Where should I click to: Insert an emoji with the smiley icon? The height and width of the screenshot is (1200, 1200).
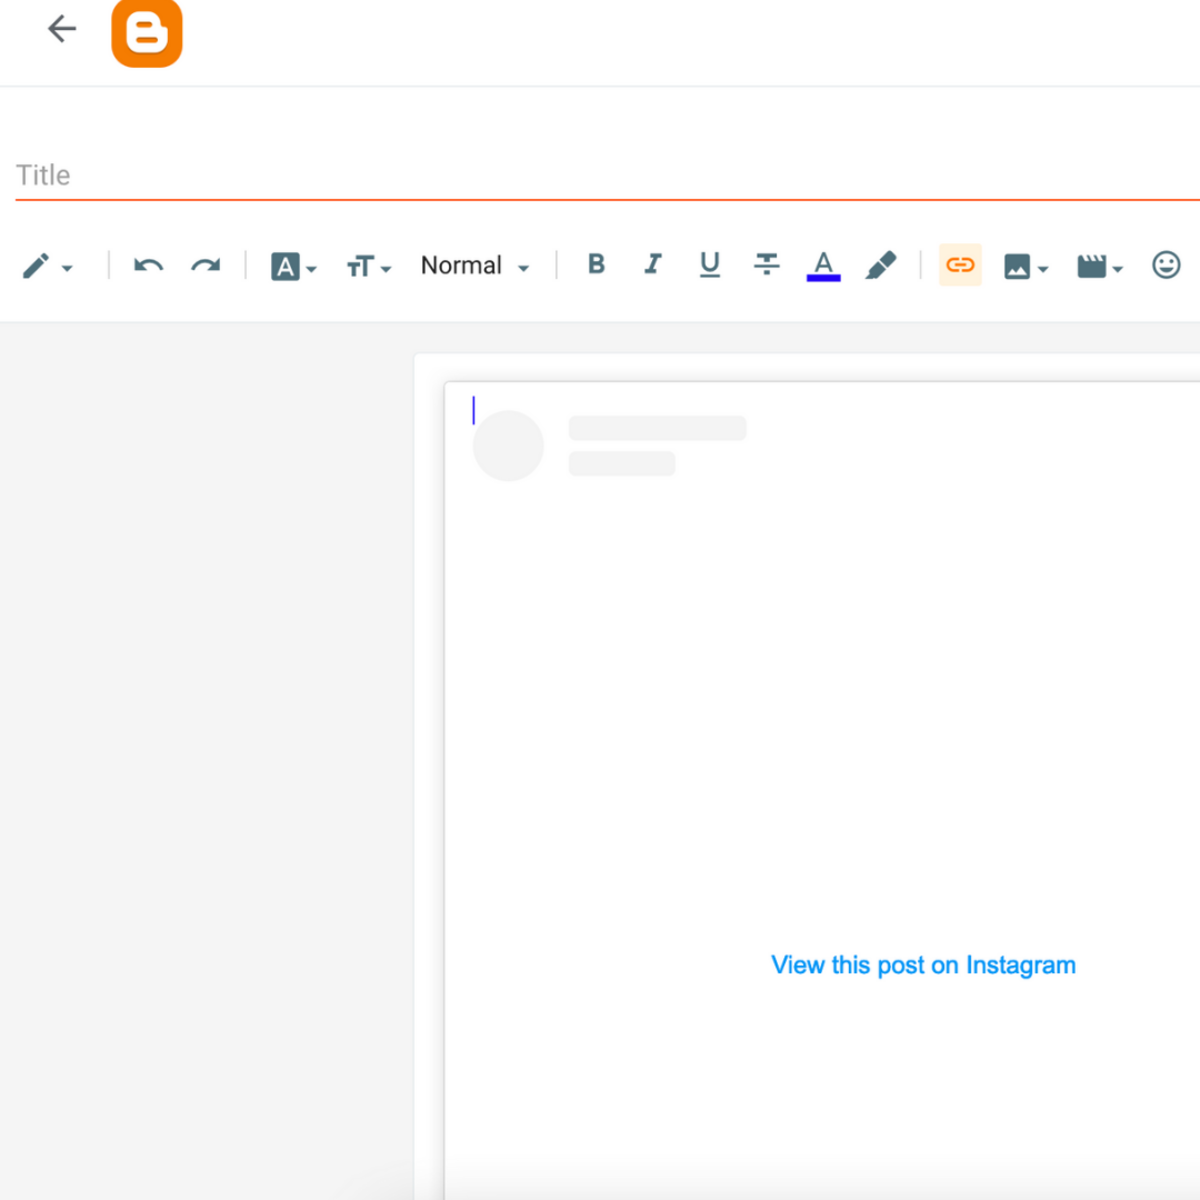(1166, 265)
